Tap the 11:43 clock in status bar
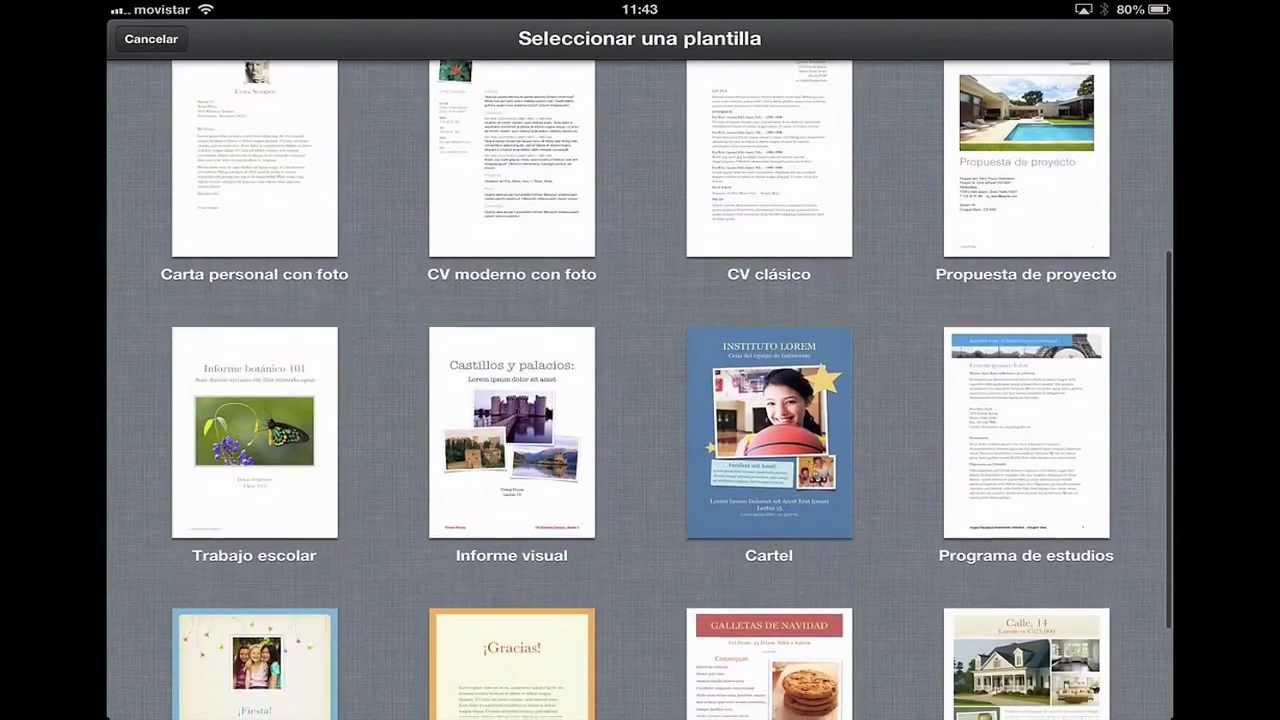The width and height of the screenshot is (1280, 720). tap(639, 9)
